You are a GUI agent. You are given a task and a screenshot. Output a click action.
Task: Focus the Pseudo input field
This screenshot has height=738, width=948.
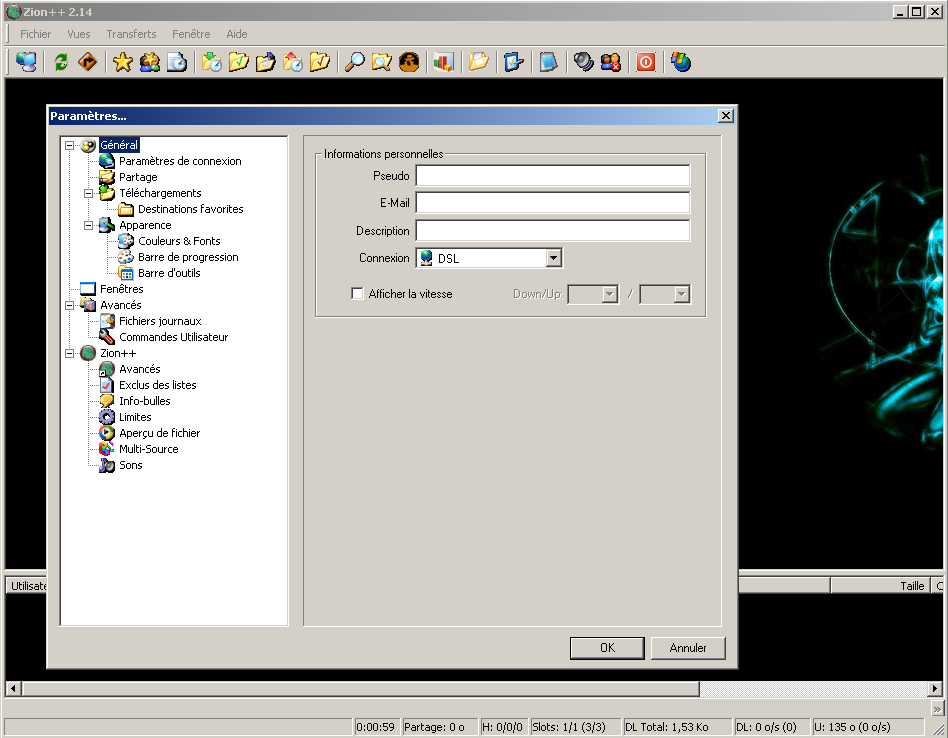coord(553,176)
